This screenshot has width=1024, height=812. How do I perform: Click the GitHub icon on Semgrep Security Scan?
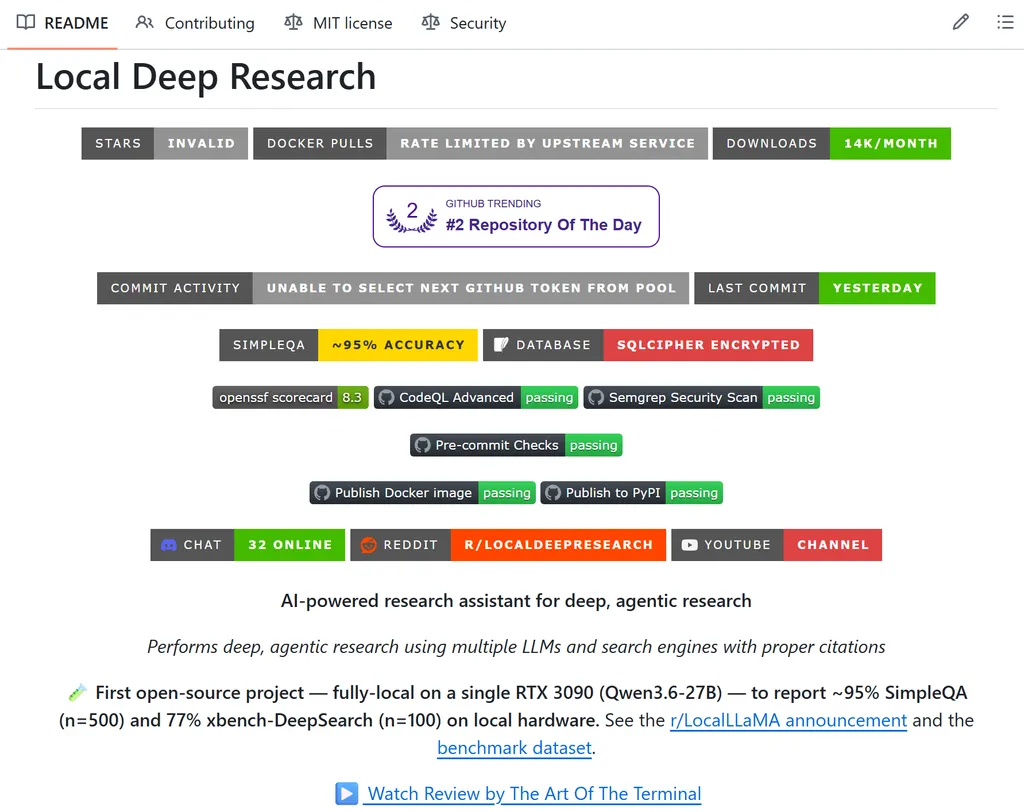596,397
